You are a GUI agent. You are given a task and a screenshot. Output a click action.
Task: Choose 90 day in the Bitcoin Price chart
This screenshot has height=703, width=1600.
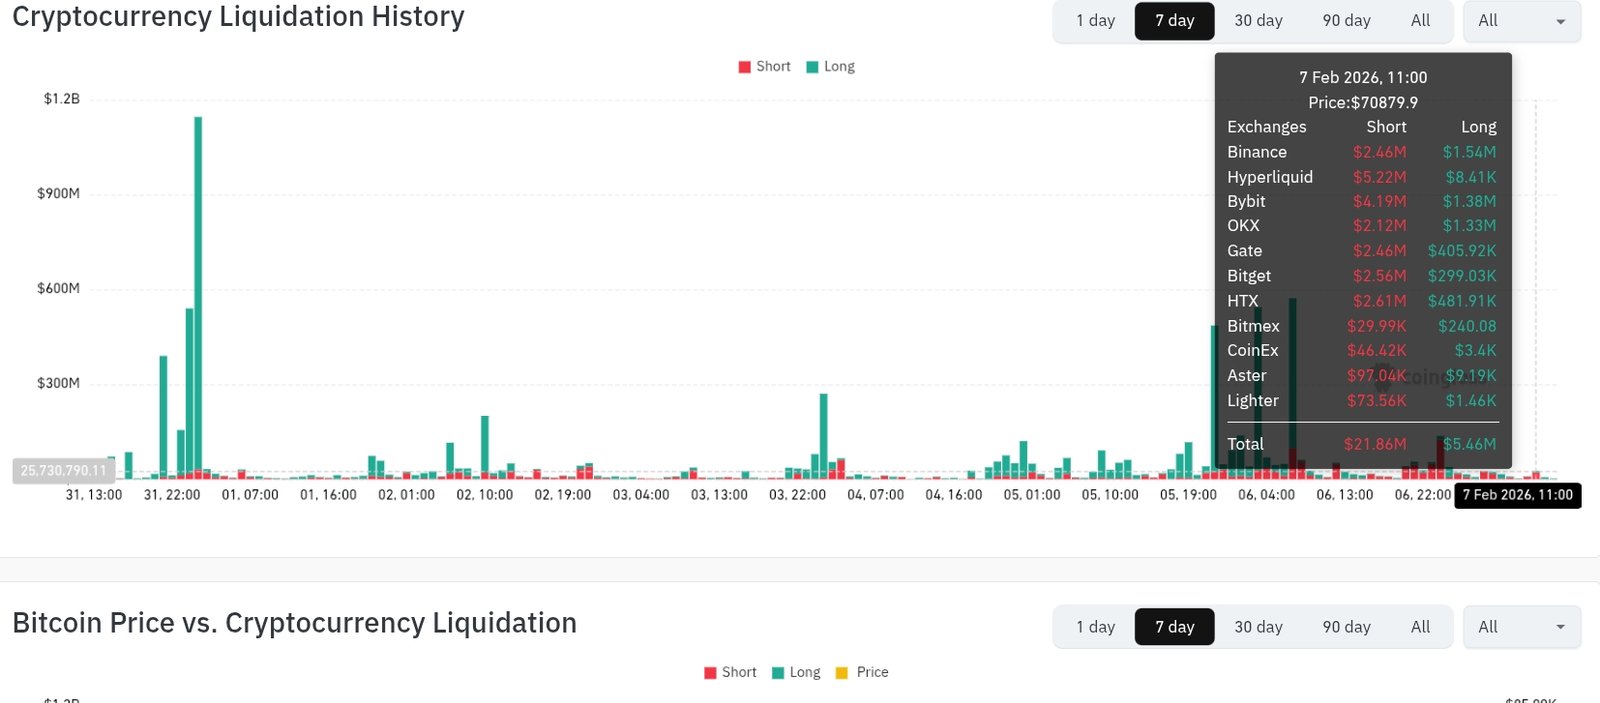1346,627
